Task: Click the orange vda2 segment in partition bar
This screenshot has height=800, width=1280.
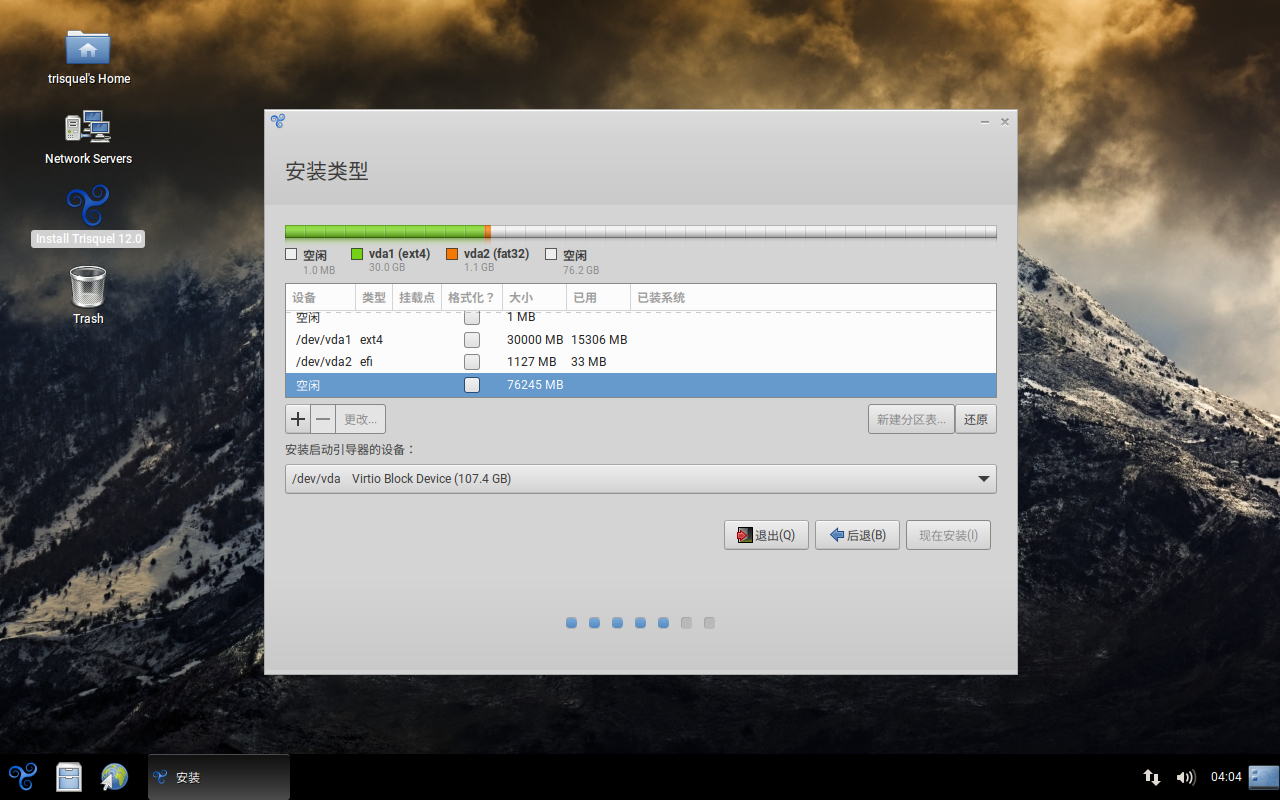Action: pos(488,232)
